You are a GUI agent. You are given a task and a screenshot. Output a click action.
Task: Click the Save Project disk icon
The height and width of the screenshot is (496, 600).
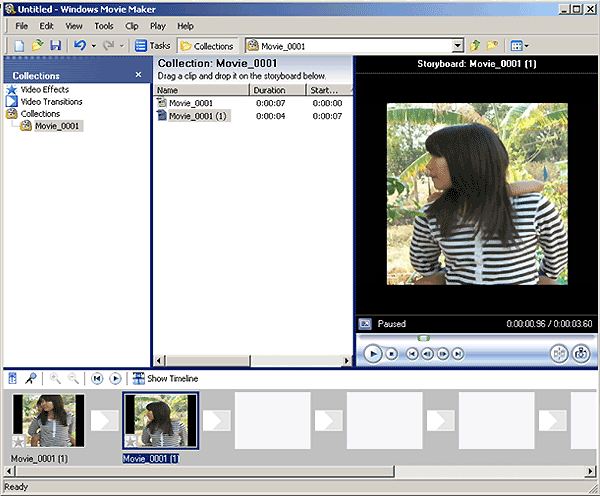(56, 46)
